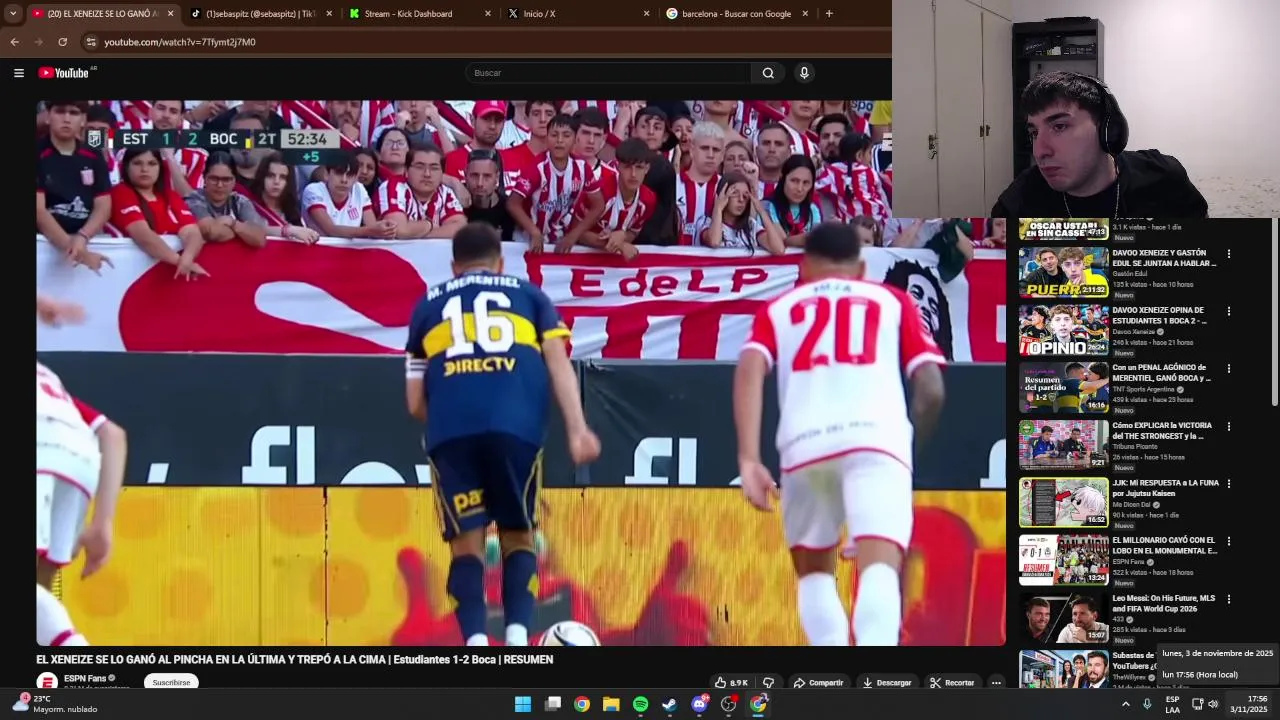The image size is (1280, 720).
Task: Open 'Leo Messi: On His Future, MLS' title
Action: coord(1164,603)
